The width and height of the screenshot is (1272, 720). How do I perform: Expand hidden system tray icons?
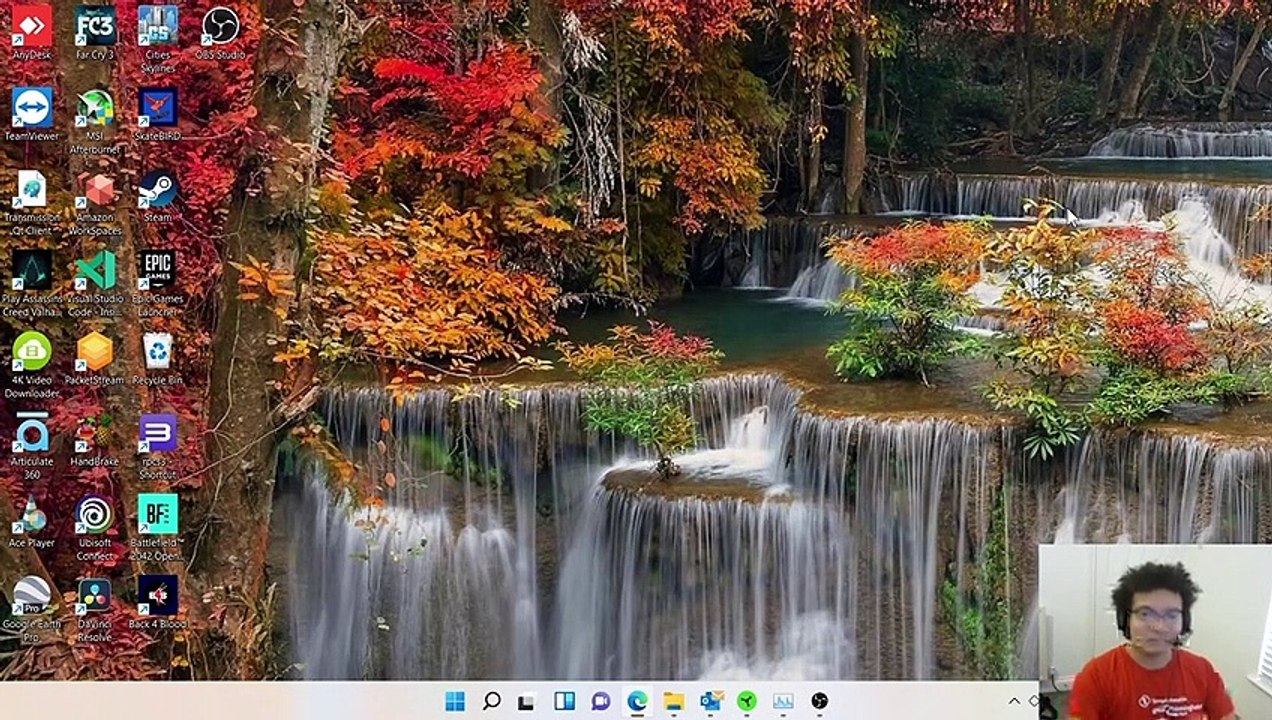1013,701
